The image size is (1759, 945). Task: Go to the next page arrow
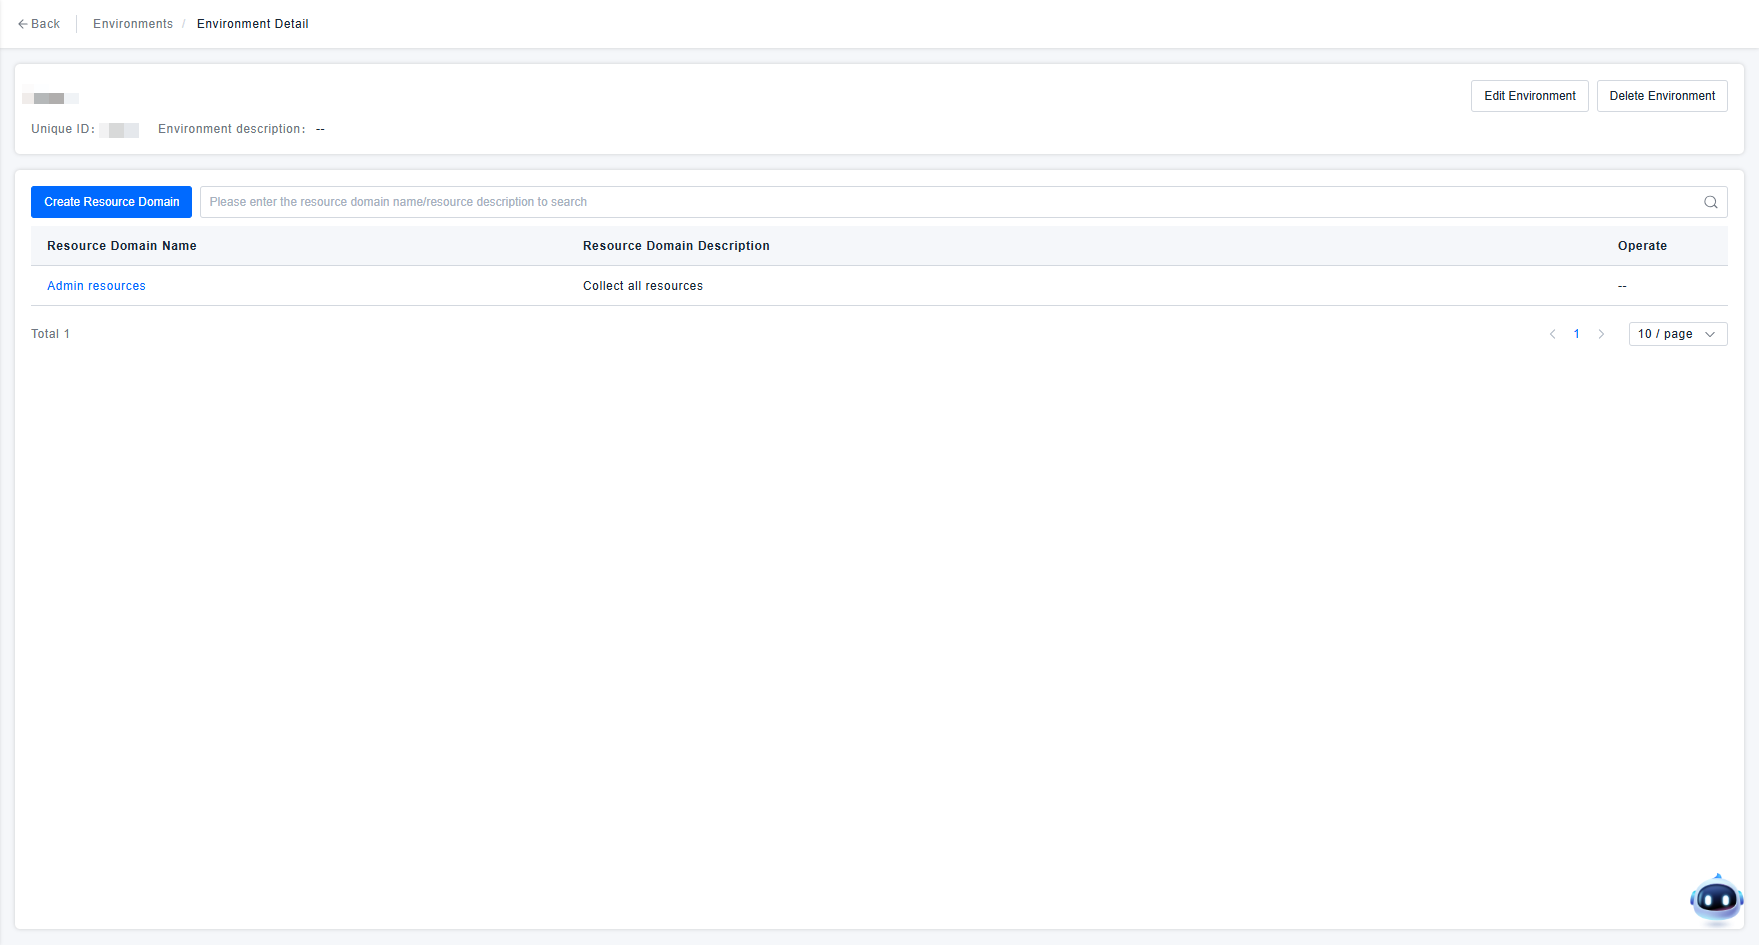1601,334
